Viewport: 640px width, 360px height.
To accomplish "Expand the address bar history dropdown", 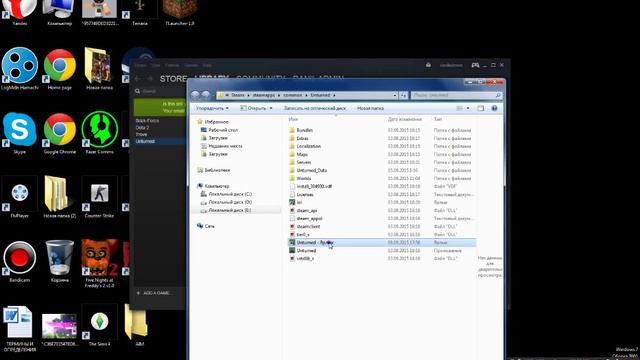I will [395, 95].
